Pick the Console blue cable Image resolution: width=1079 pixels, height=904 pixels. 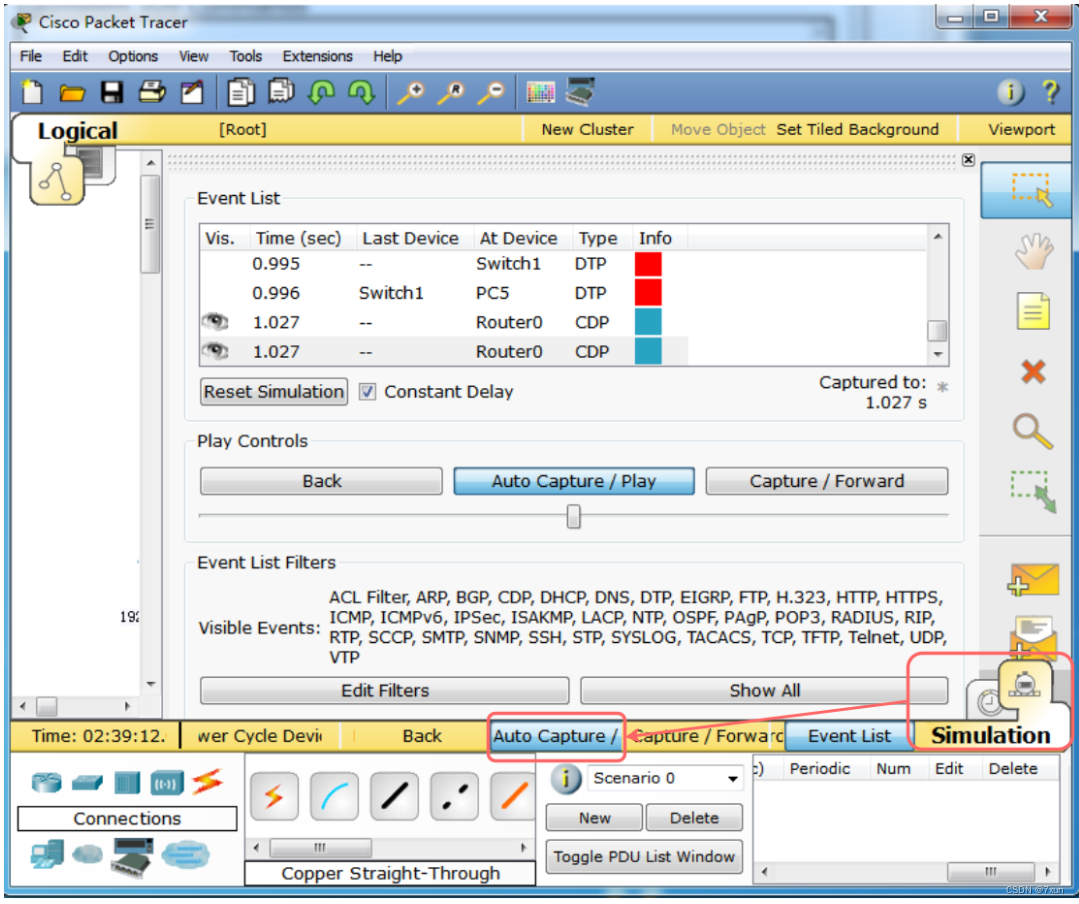334,796
